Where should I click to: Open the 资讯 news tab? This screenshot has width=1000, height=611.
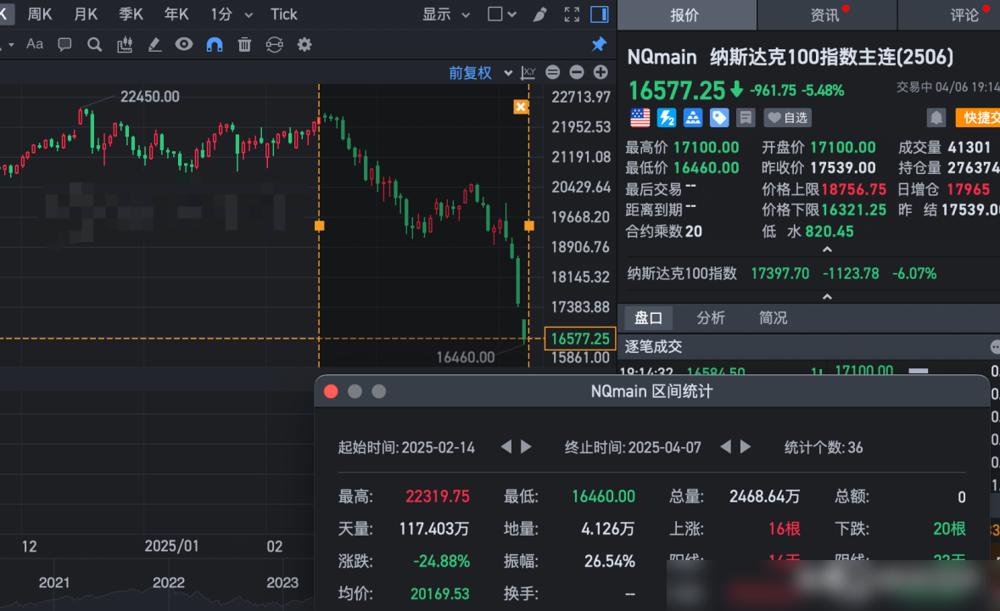tap(827, 15)
